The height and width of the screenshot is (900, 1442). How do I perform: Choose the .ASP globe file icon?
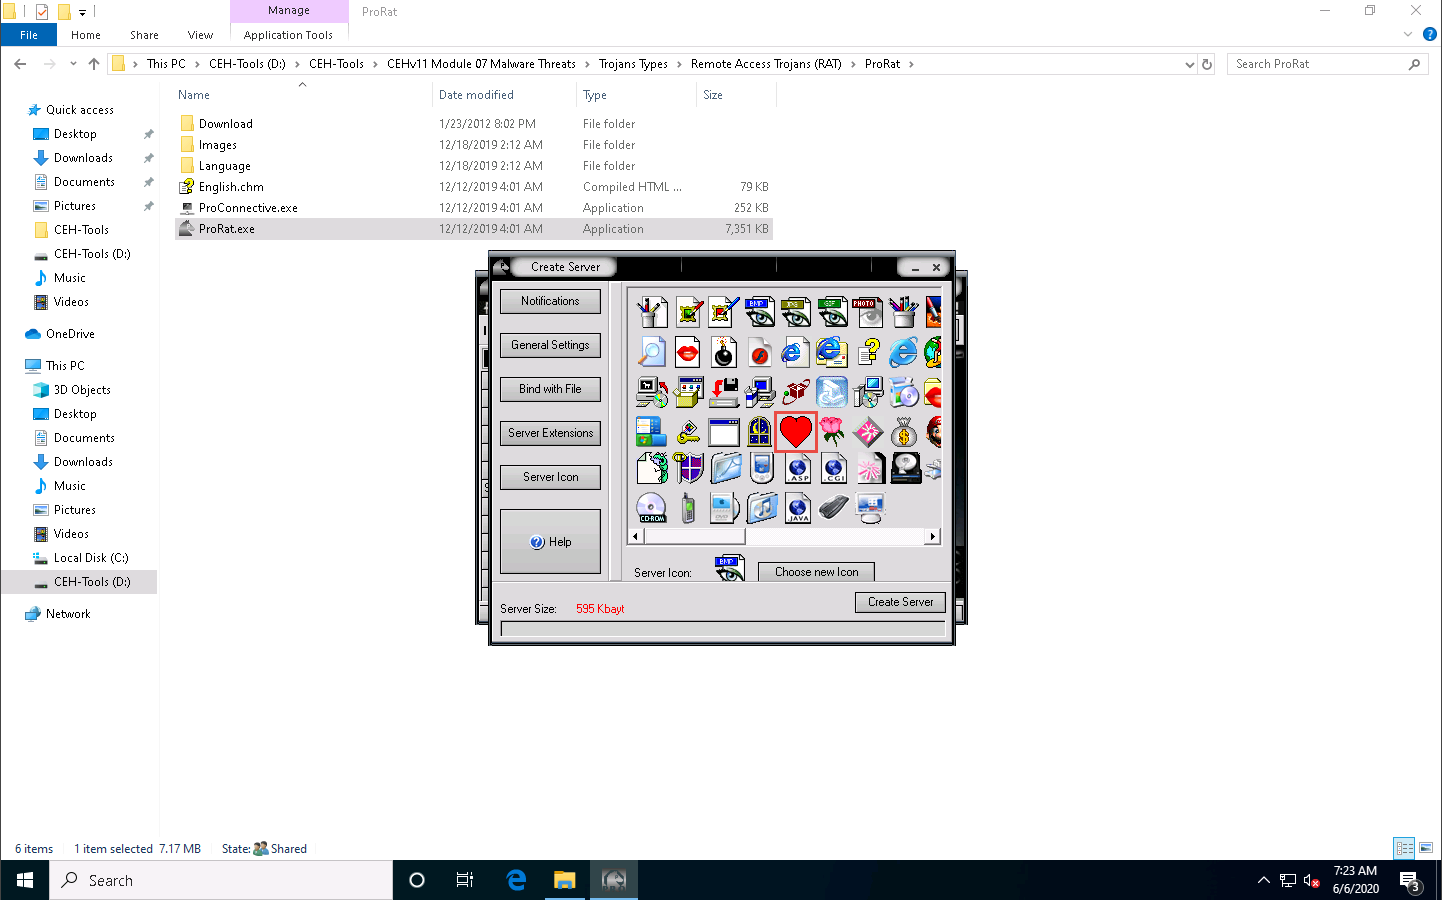coord(797,468)
